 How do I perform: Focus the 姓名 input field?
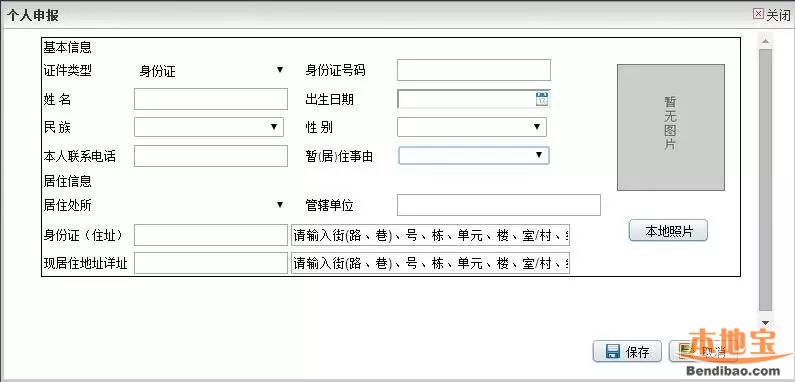tap(211, 99)
